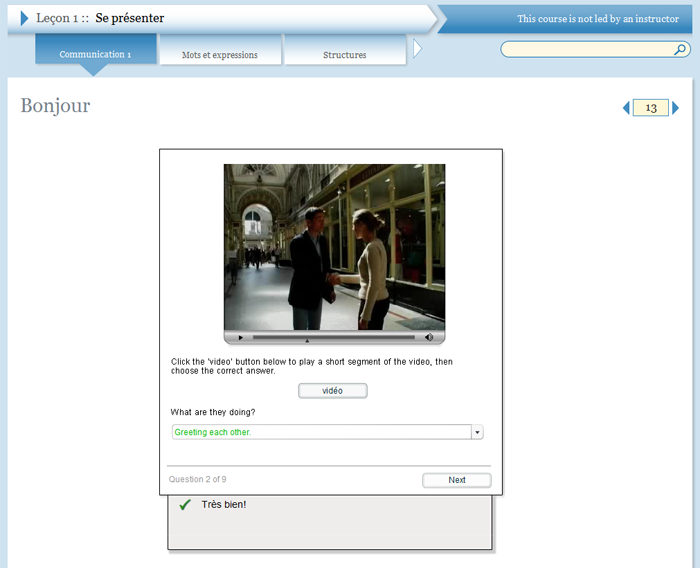Click the video frame thumbnail

click(x=334, y=247)
